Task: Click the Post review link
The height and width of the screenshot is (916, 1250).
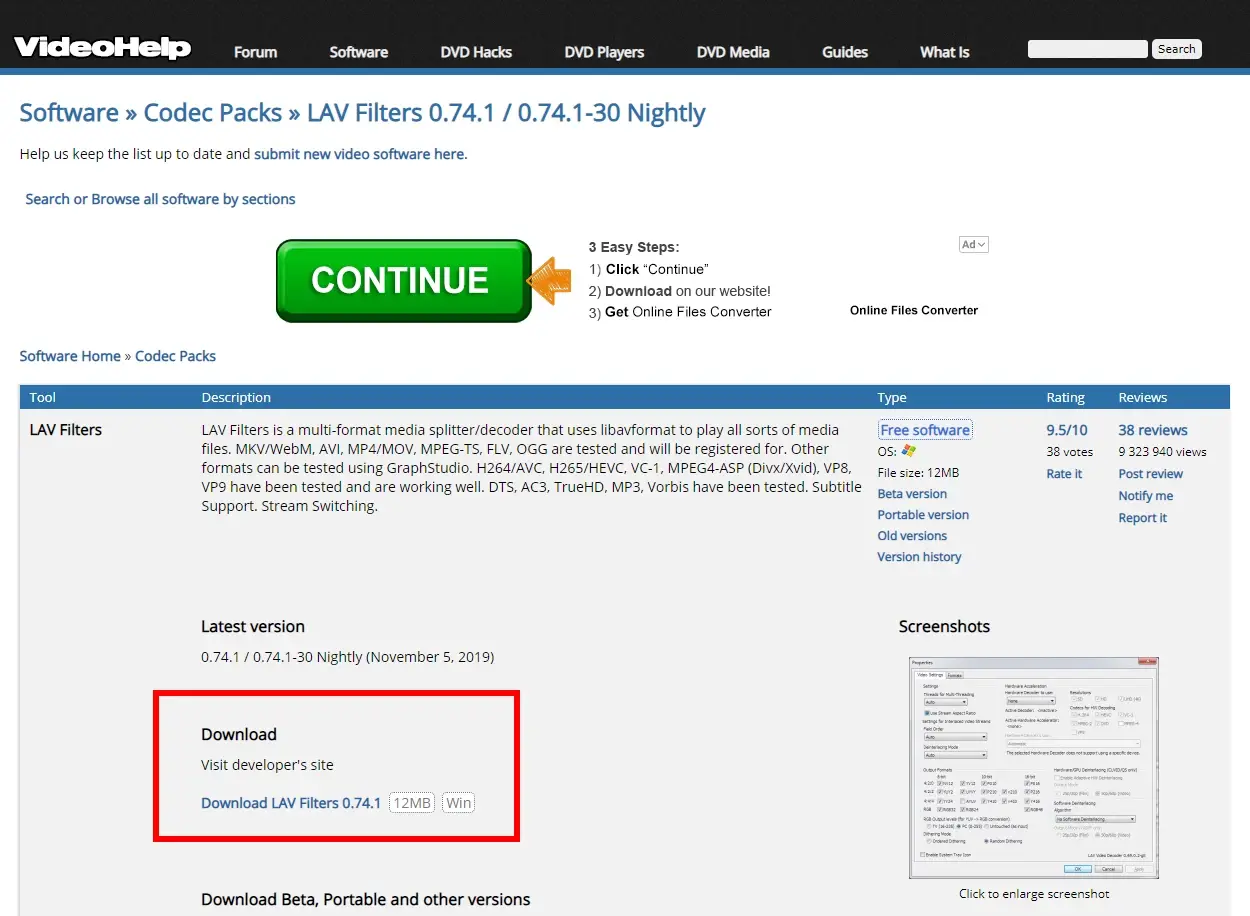Action: (1151, 474)
